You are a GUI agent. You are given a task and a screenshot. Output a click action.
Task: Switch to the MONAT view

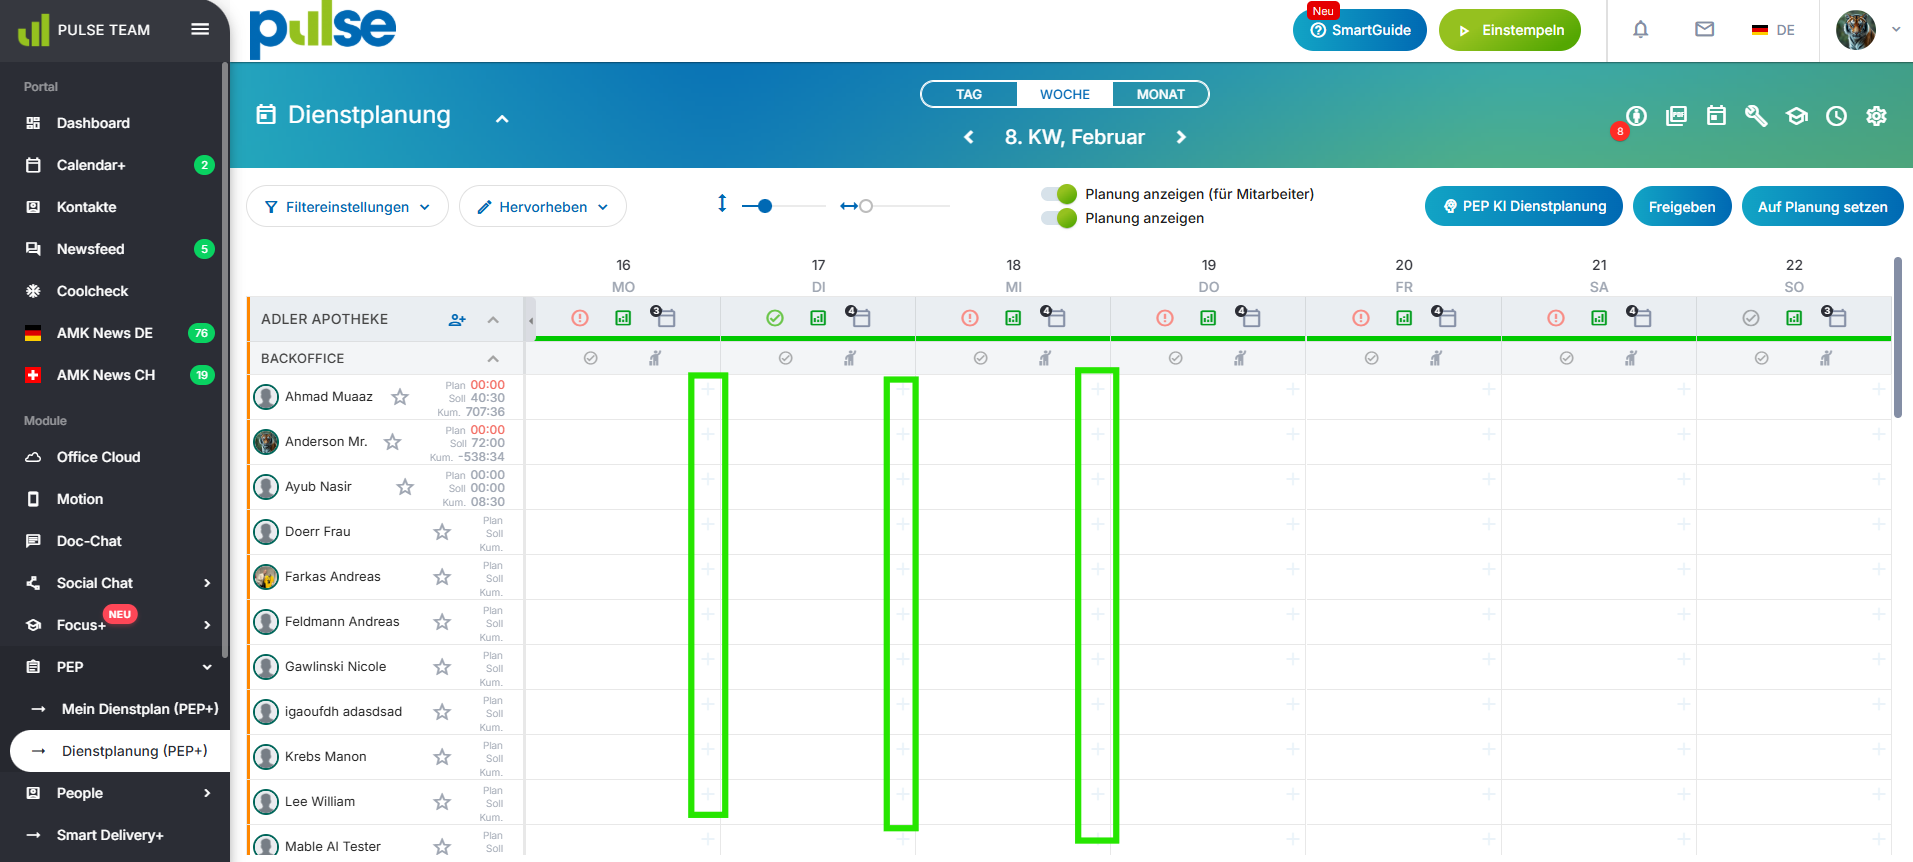click(1161, 94)
